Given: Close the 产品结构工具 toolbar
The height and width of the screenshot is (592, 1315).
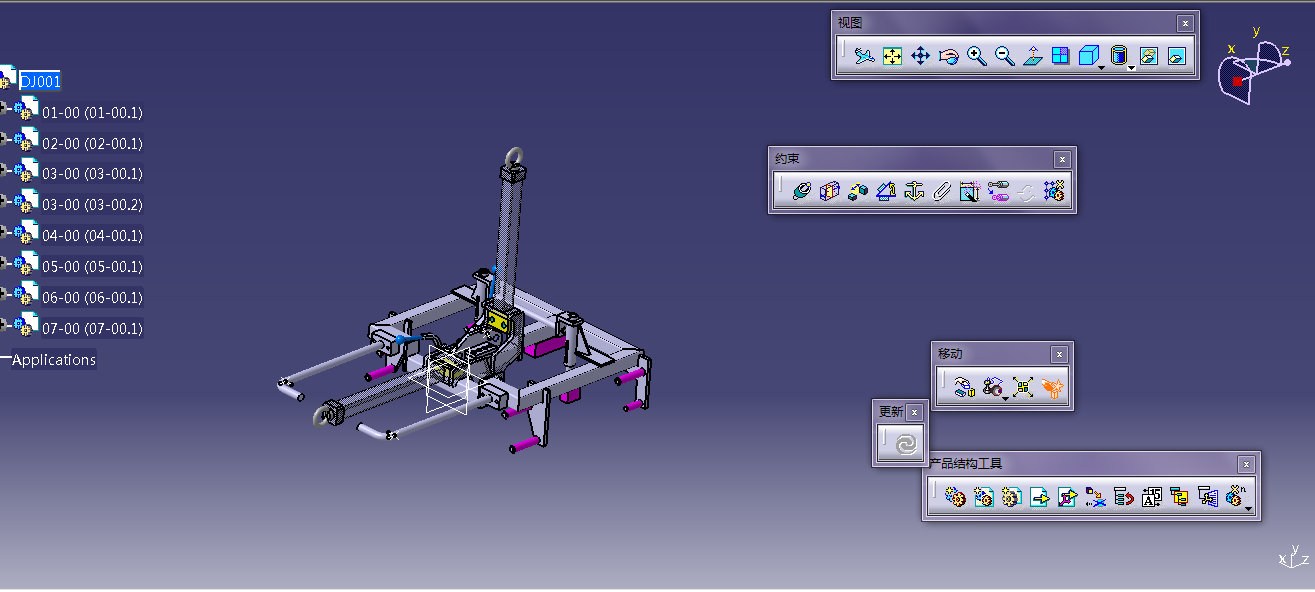Looking at the screenshot, I should 1246,464.
